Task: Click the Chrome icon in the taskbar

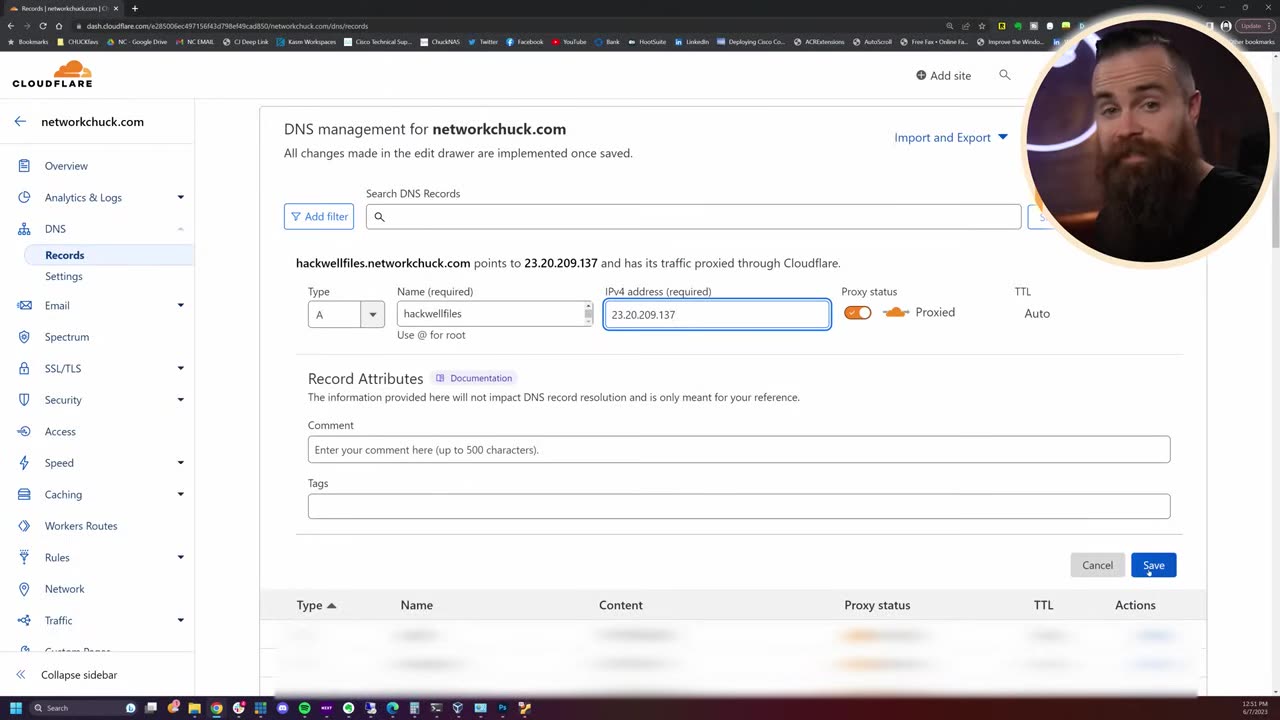Action: click(x=216, y=708)
